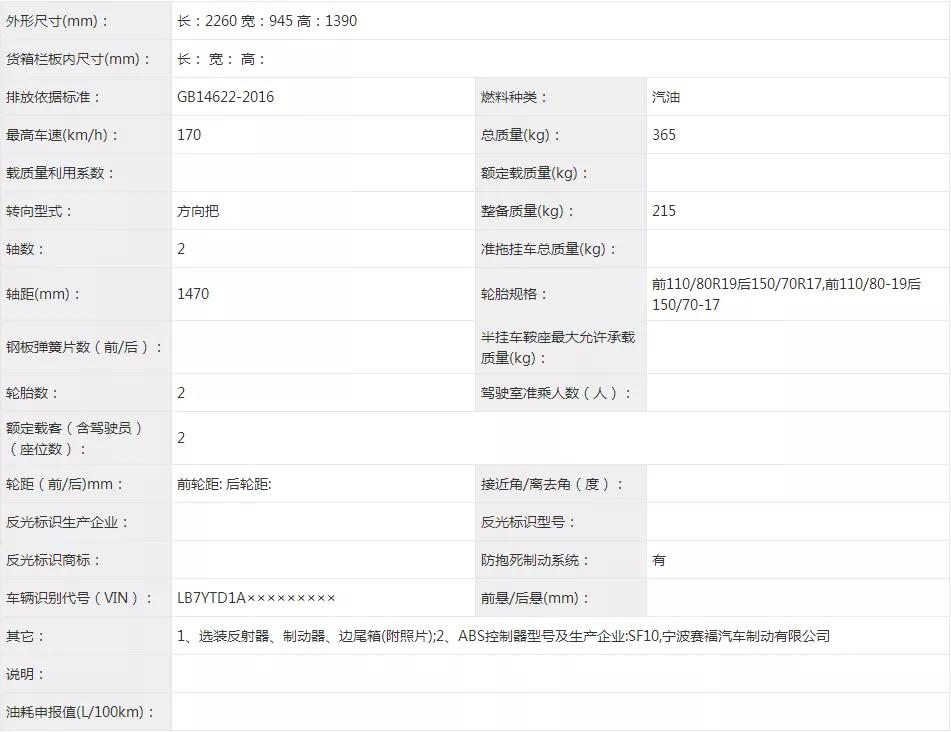This screenshot has width=951, height=732.
Task: Select the steering type value 方向把
Action: [x=198, y=211]
